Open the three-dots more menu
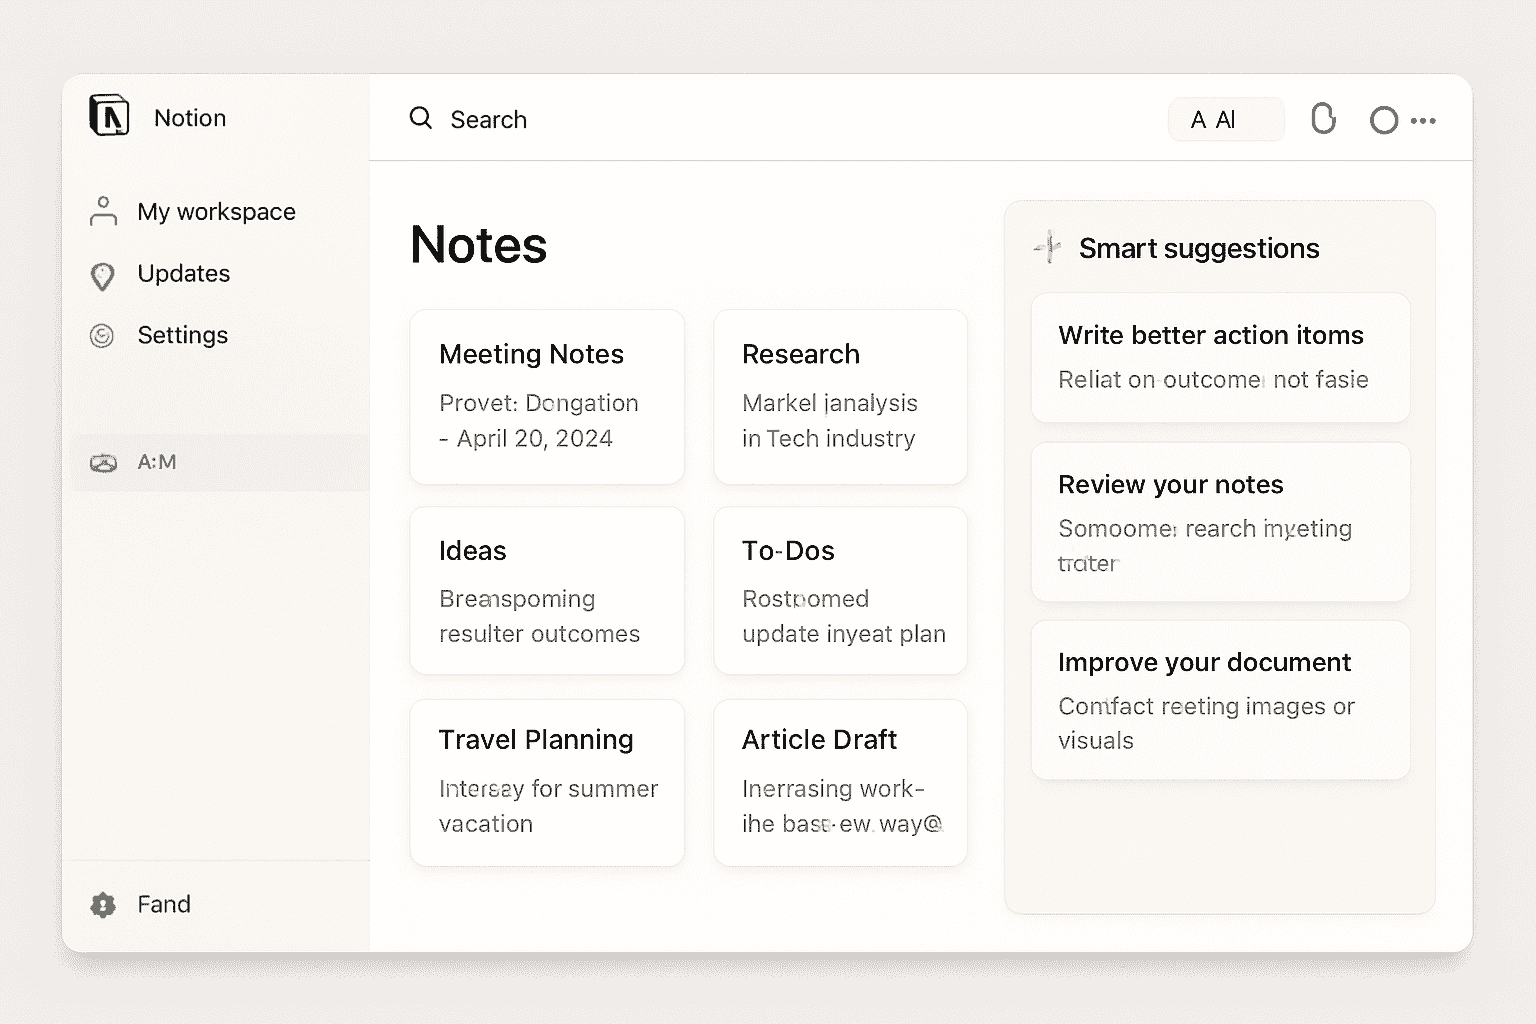 (1423, 121)
